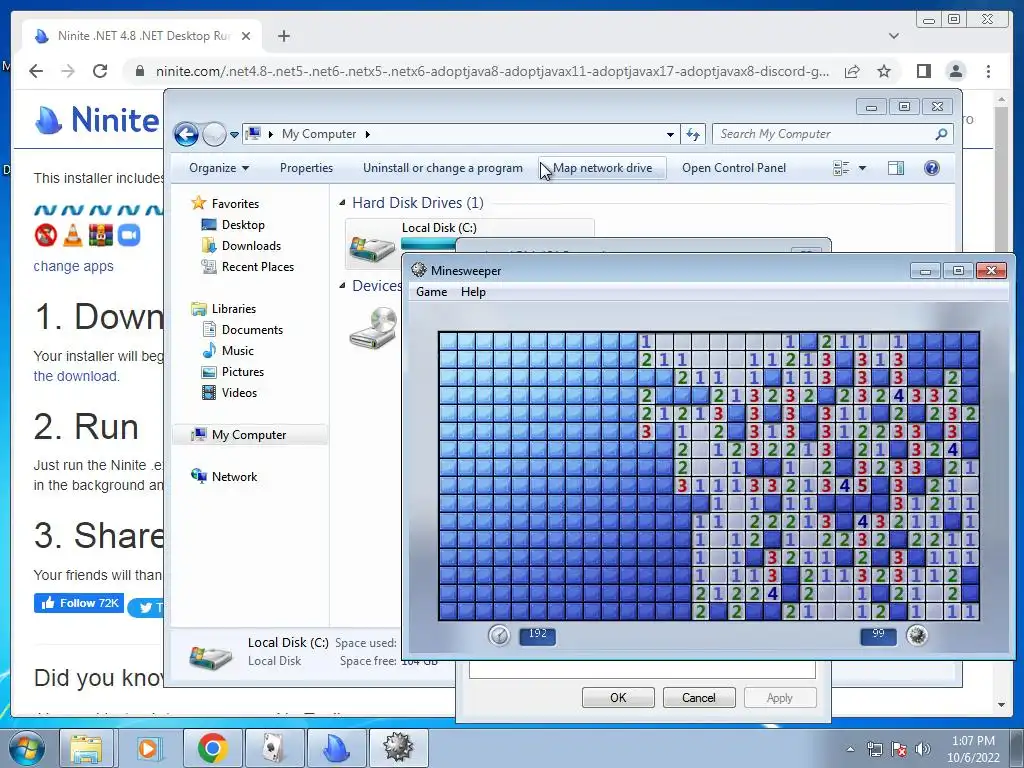This screenshot has width=1024, height=768.
Task: Open Chrome three-dot menu
Action: pos(988,71)
